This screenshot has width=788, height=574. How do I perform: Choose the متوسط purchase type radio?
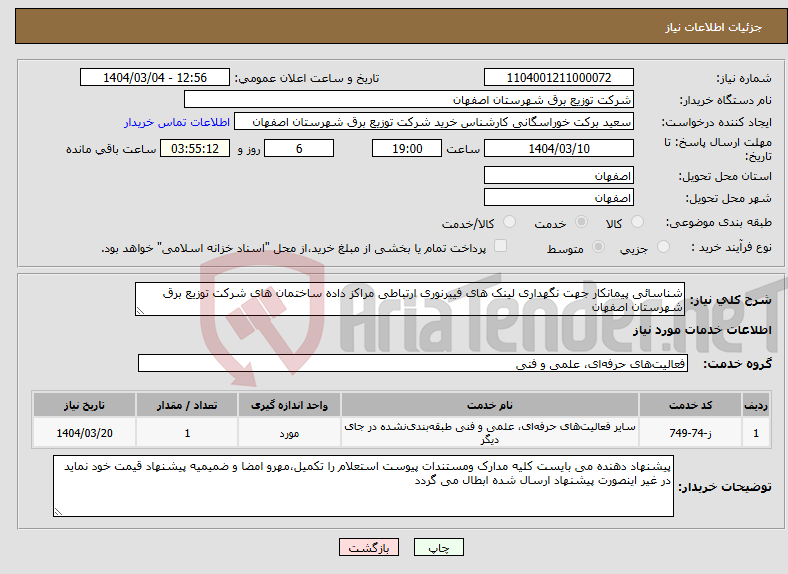tap(599, 246)
